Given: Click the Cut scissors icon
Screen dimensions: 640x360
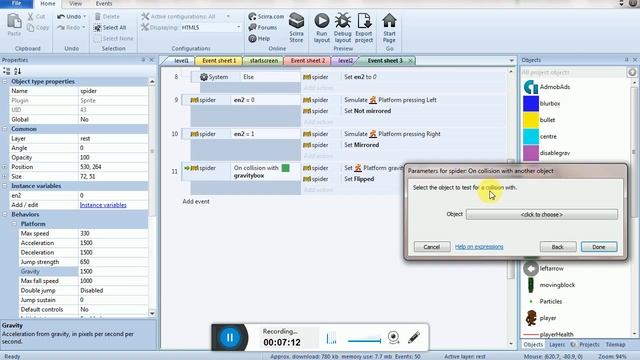Looking at the screenshot, I should (31, 16).
